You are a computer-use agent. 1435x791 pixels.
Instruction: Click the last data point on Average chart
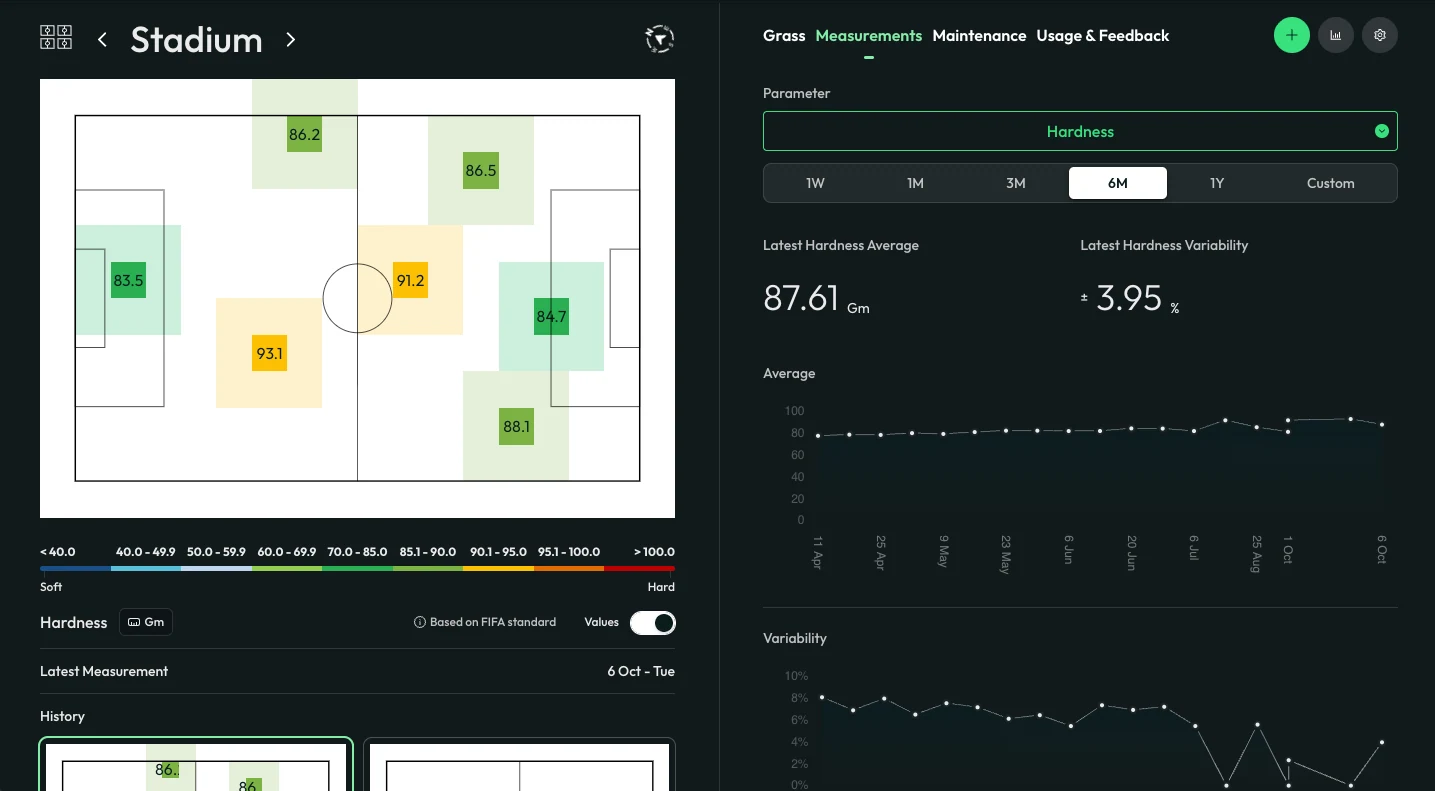coord(1382,425)
